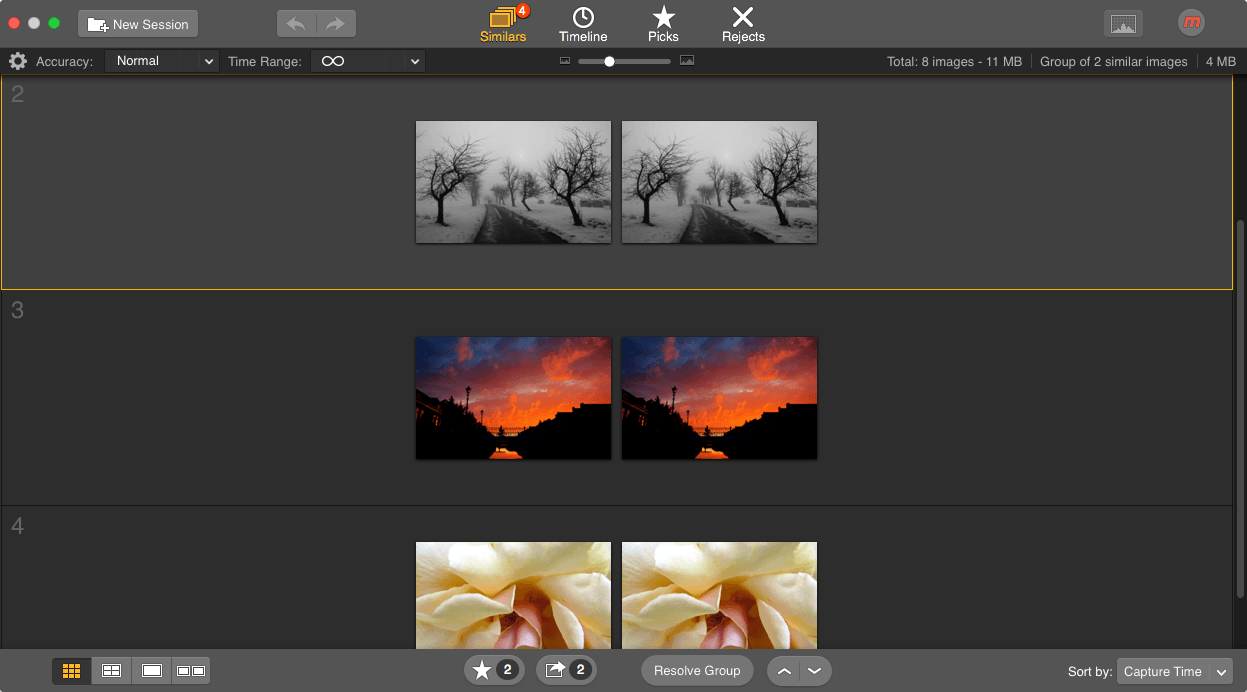Select left sunset thumbnail in group 3
The image size is (1247, 692).
pyautogui.click(x=513, y=398)
